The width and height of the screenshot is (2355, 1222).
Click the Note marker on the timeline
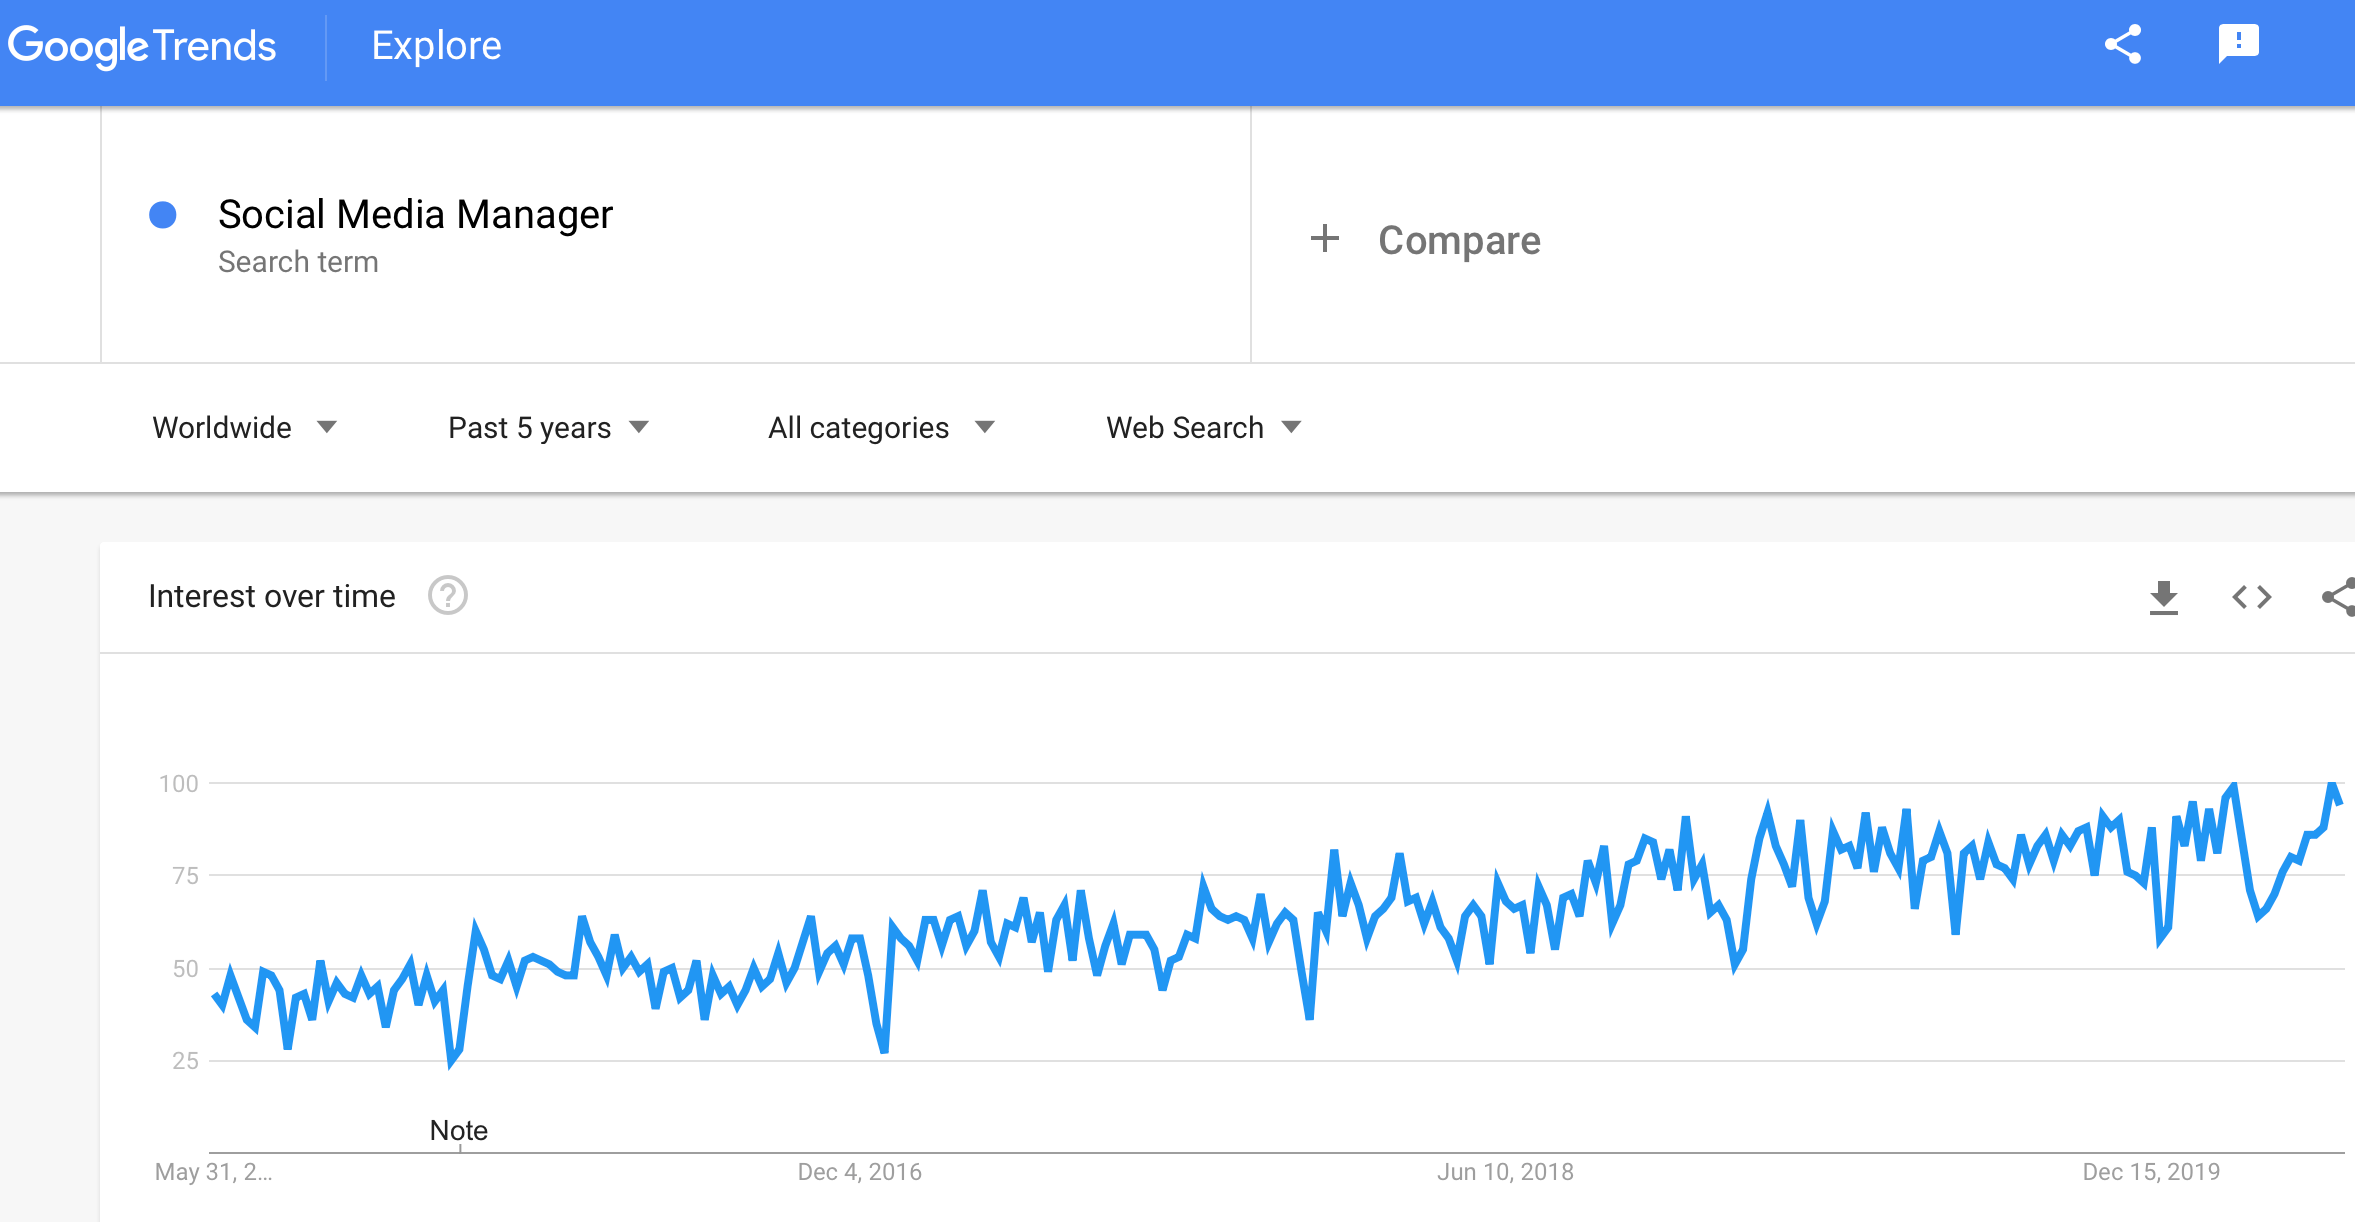(459, 1131)
